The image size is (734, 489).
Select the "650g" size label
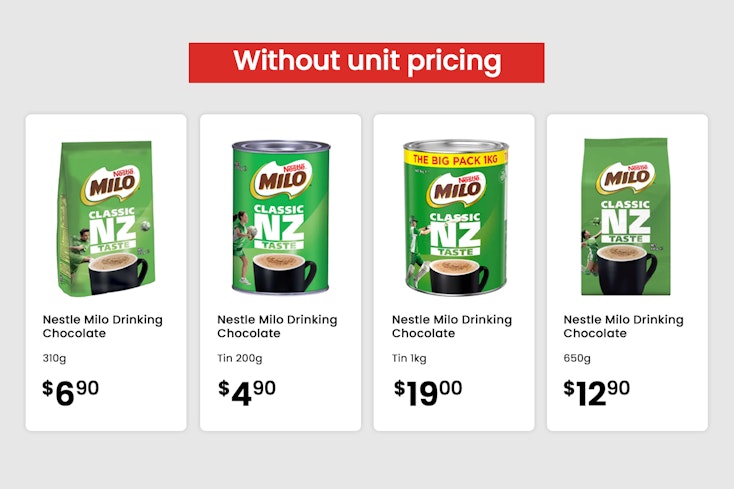(x=577, y=358)
